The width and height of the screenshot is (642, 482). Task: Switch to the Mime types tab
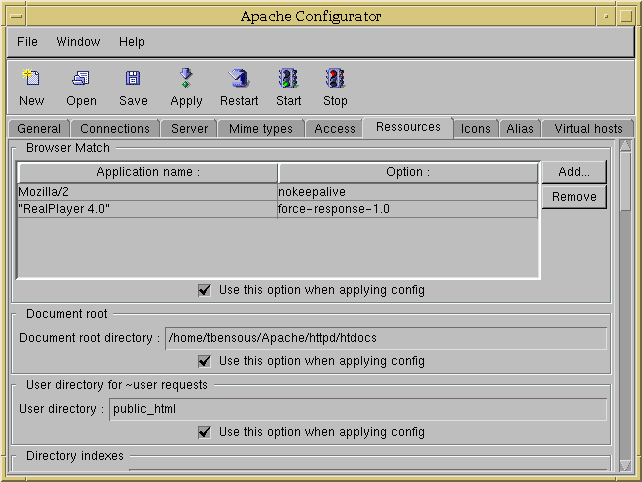pyautogui.click(x=260, y=129)
